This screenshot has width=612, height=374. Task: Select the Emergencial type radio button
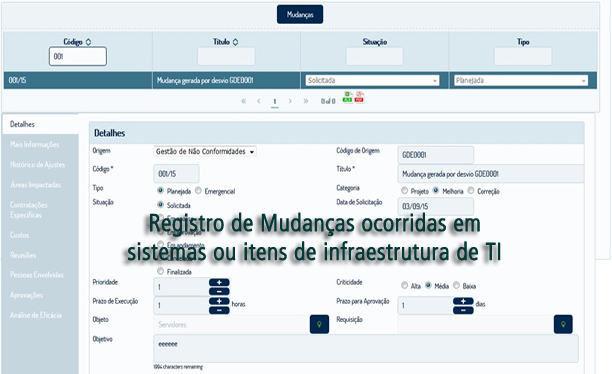pos(198,191)
